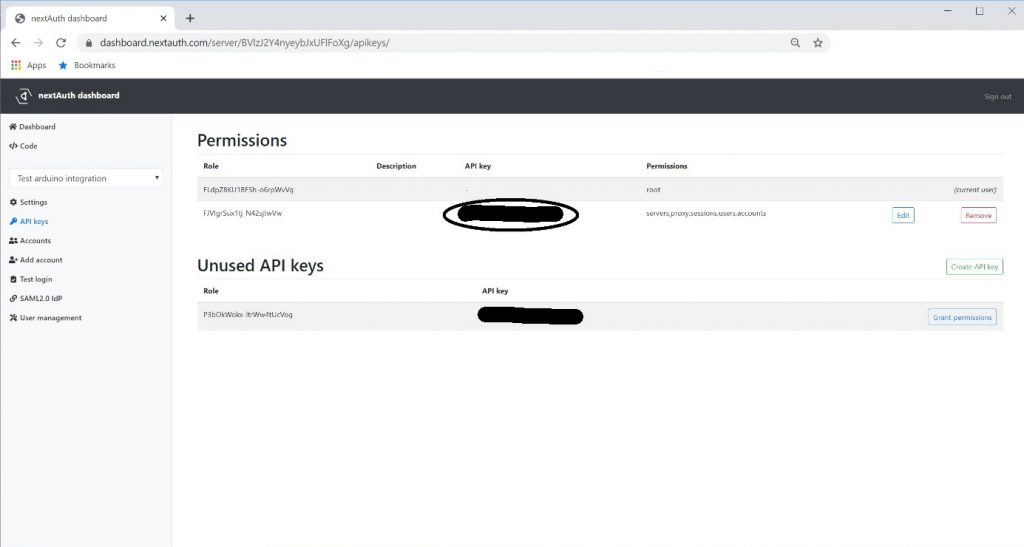Reload the page with refresh icon

61,42
